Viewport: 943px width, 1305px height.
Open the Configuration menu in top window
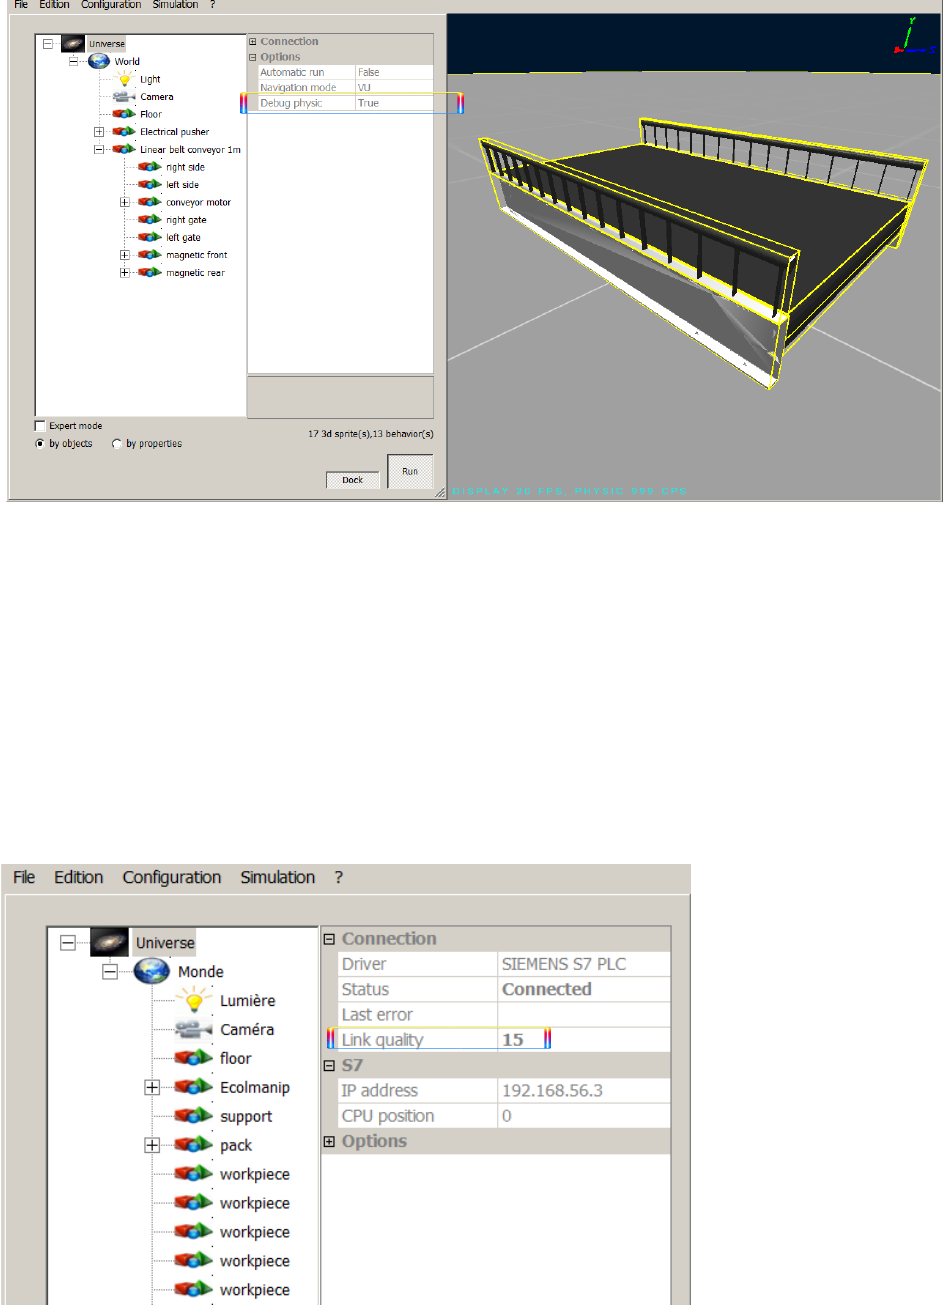111,5
